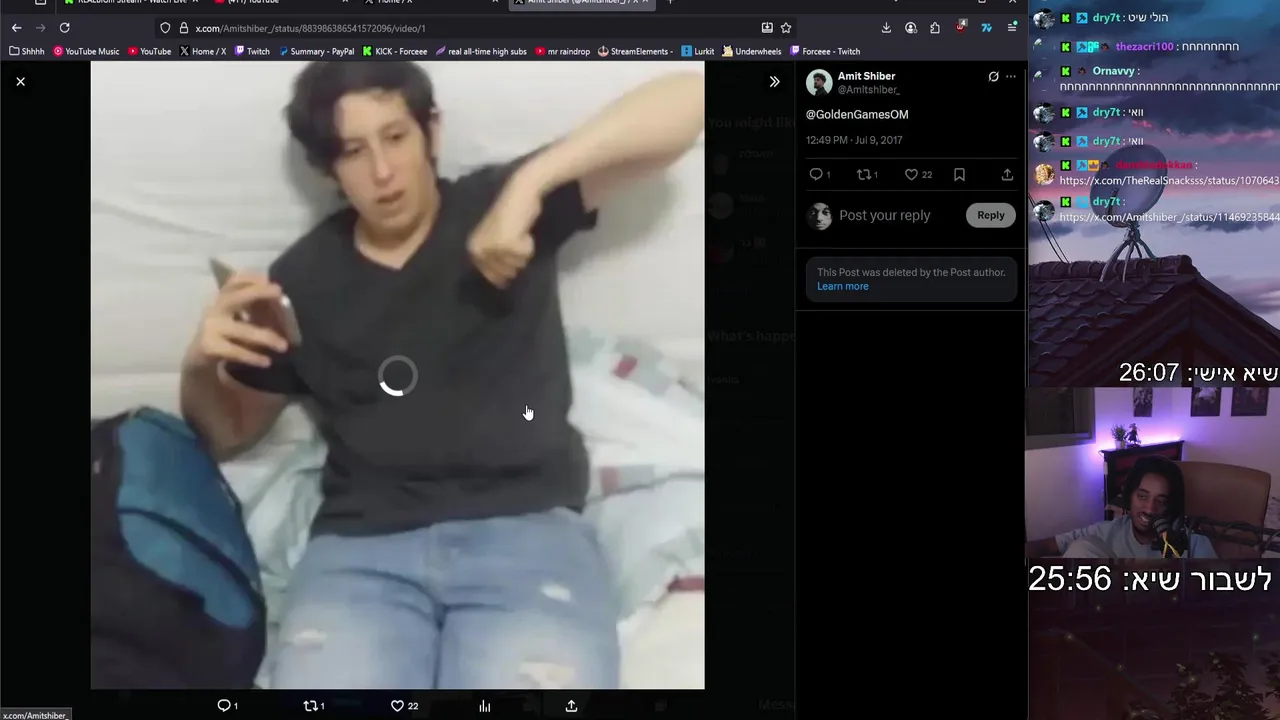Click the browser back arrow
Viewport: 1280px width, 720px height.
pyautogui.click(x=16, y=28)
